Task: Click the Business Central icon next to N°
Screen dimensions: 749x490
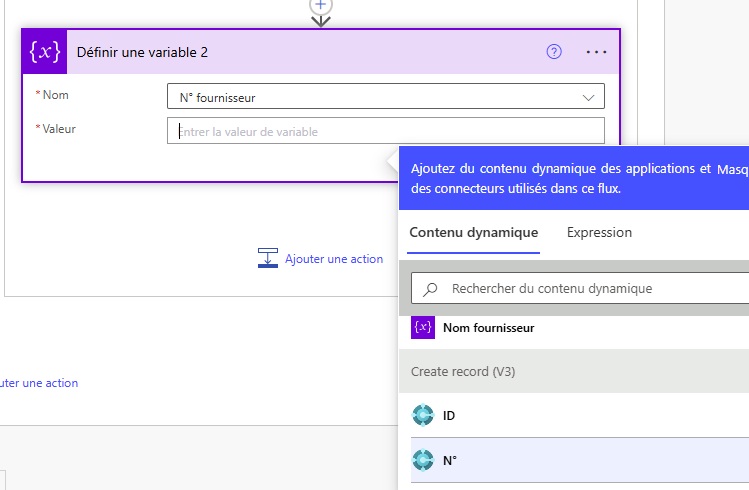Action: (423, 461)
